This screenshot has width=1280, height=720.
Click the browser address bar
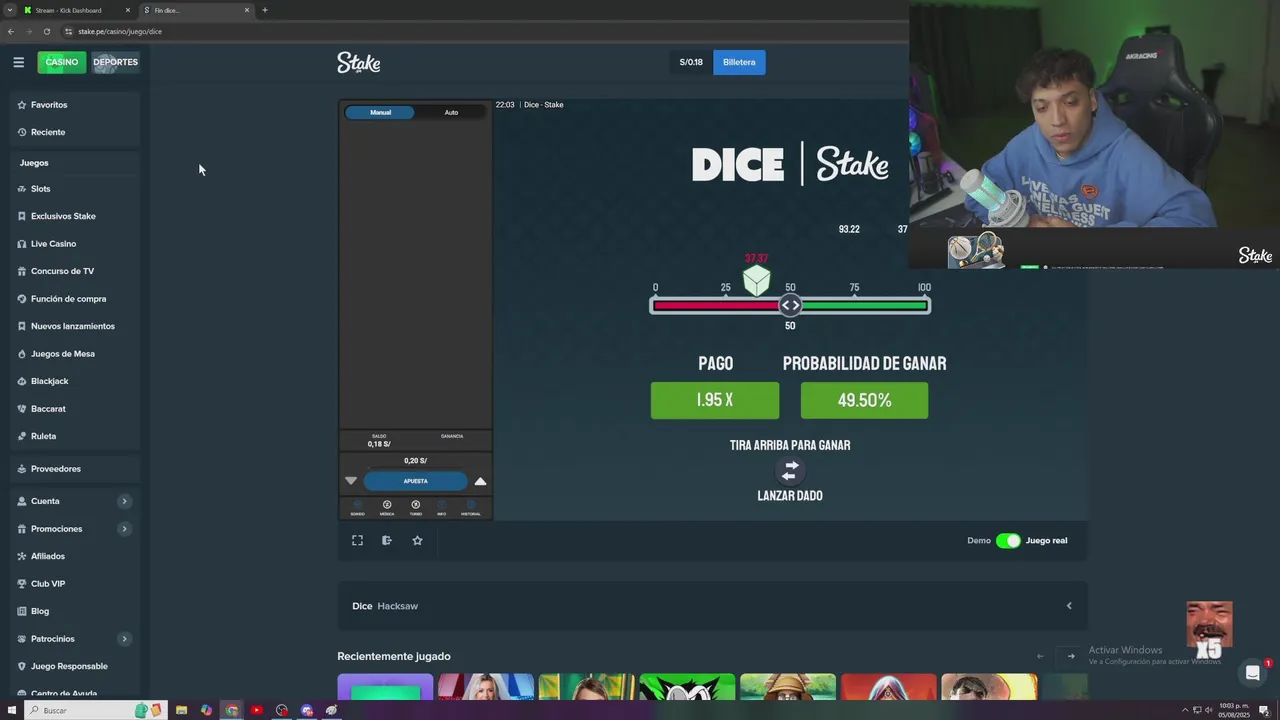point(480,31)
